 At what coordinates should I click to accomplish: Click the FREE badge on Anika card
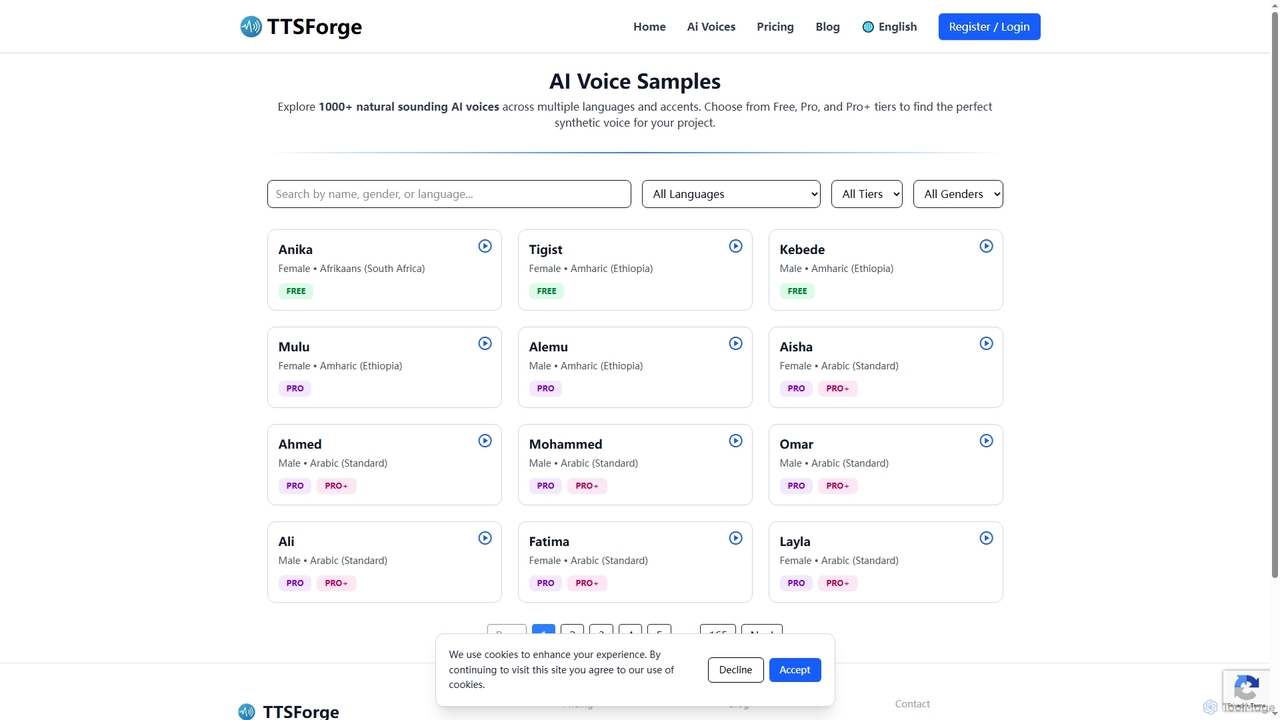(x=296, y=291)
